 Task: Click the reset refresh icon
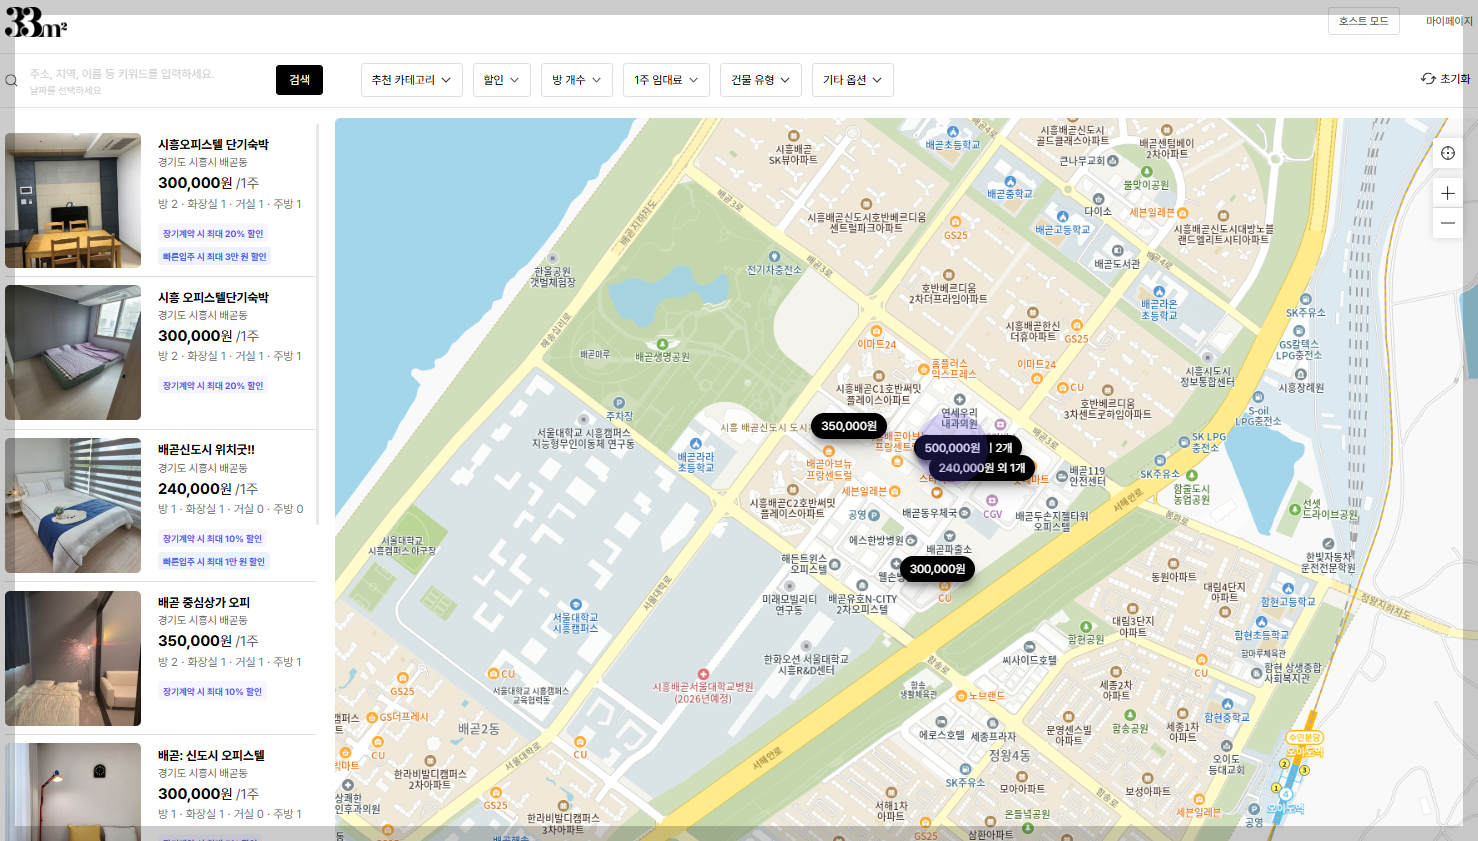click(1428, 79)
